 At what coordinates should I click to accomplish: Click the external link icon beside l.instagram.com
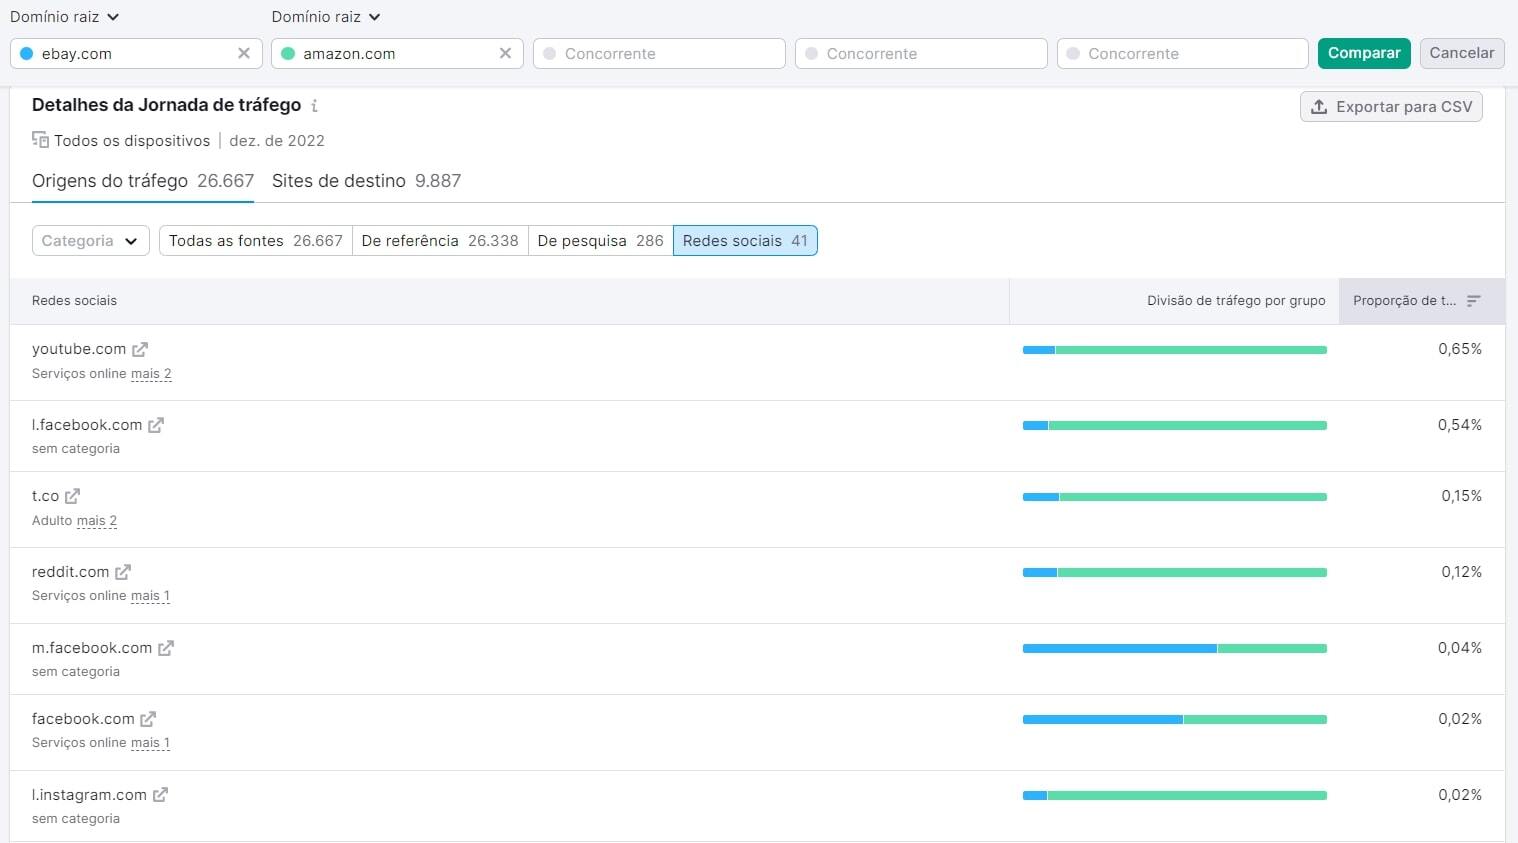tap(161, 794)
